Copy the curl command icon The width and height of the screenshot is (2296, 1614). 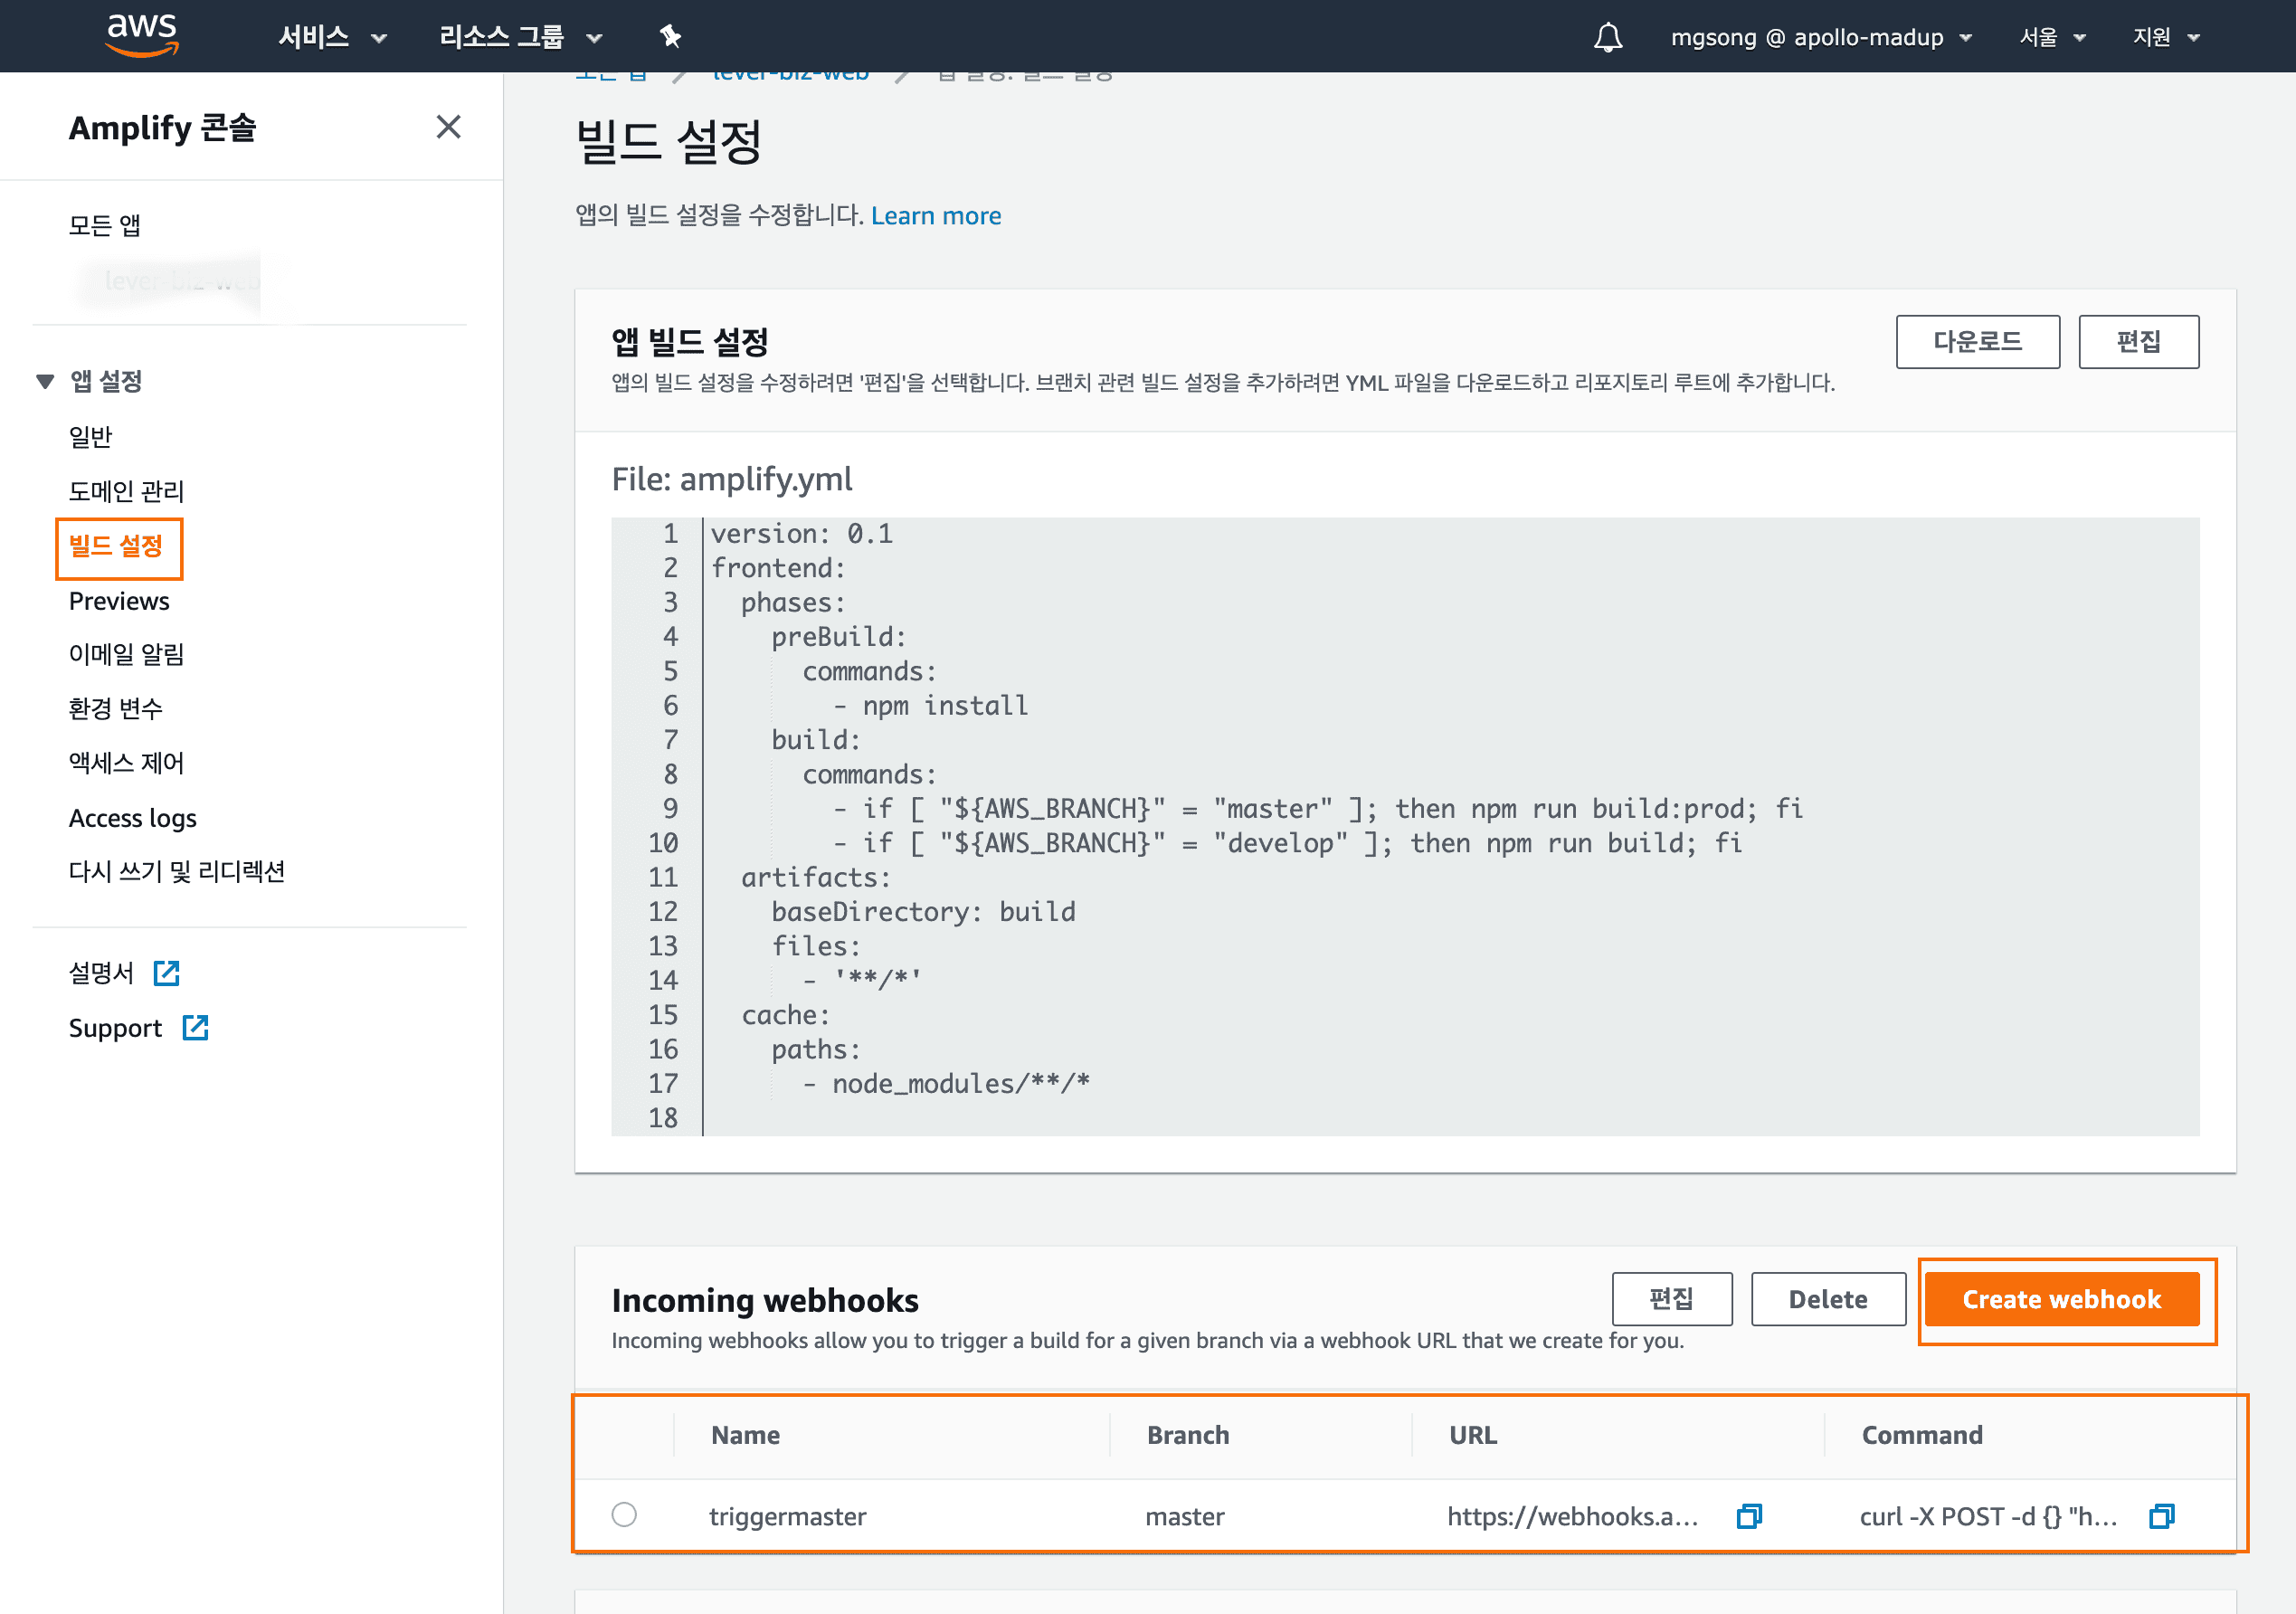2161,1516
